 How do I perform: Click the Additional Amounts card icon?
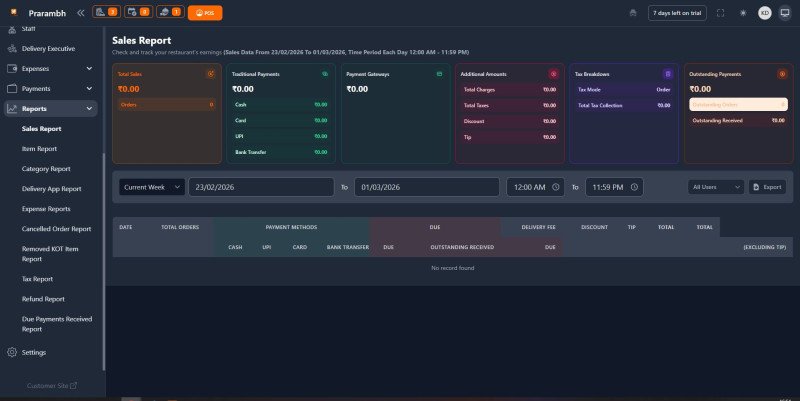click(553, 74)
